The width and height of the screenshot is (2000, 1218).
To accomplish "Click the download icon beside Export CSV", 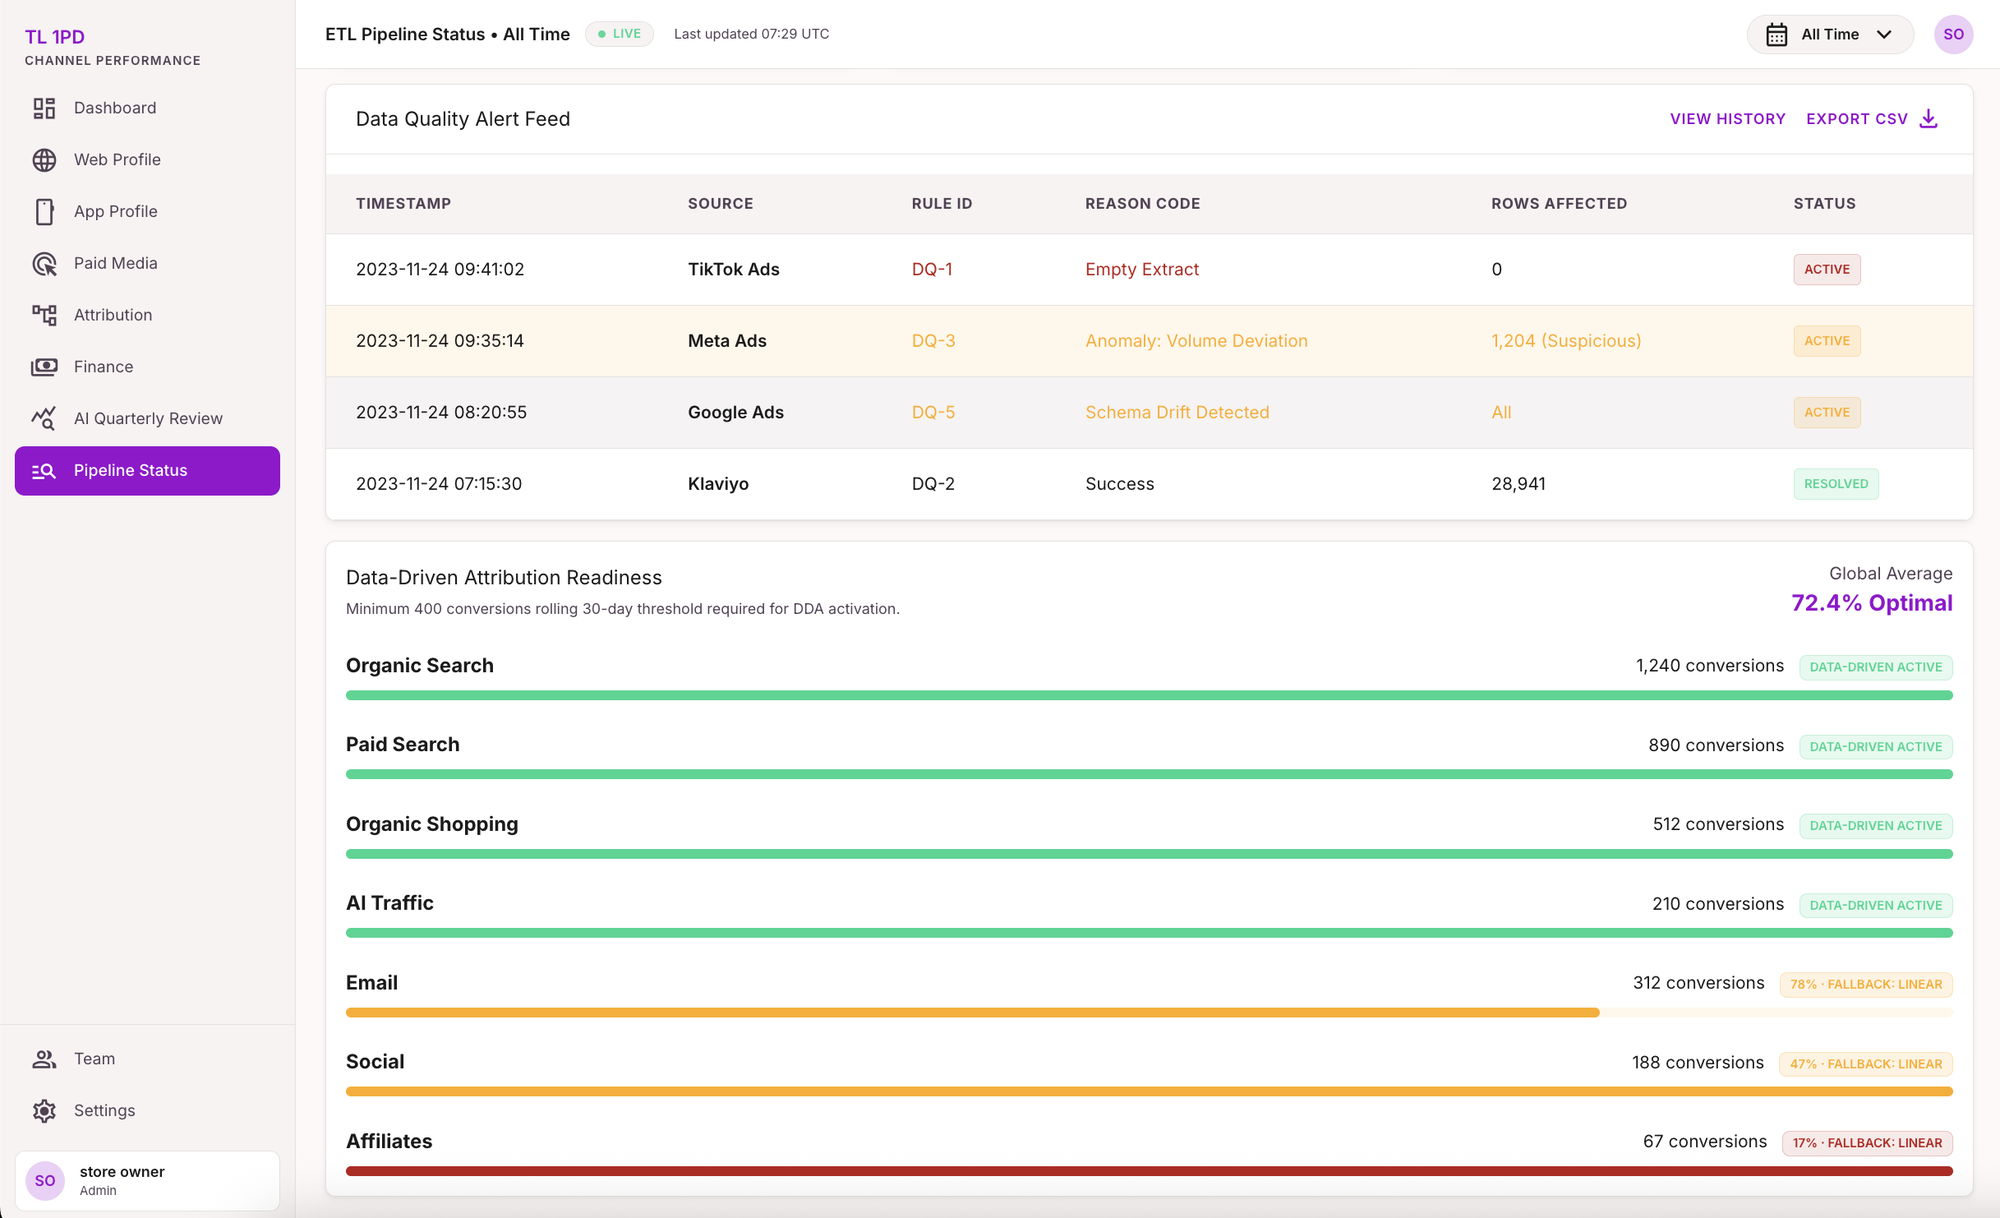I will point(1929,119).
